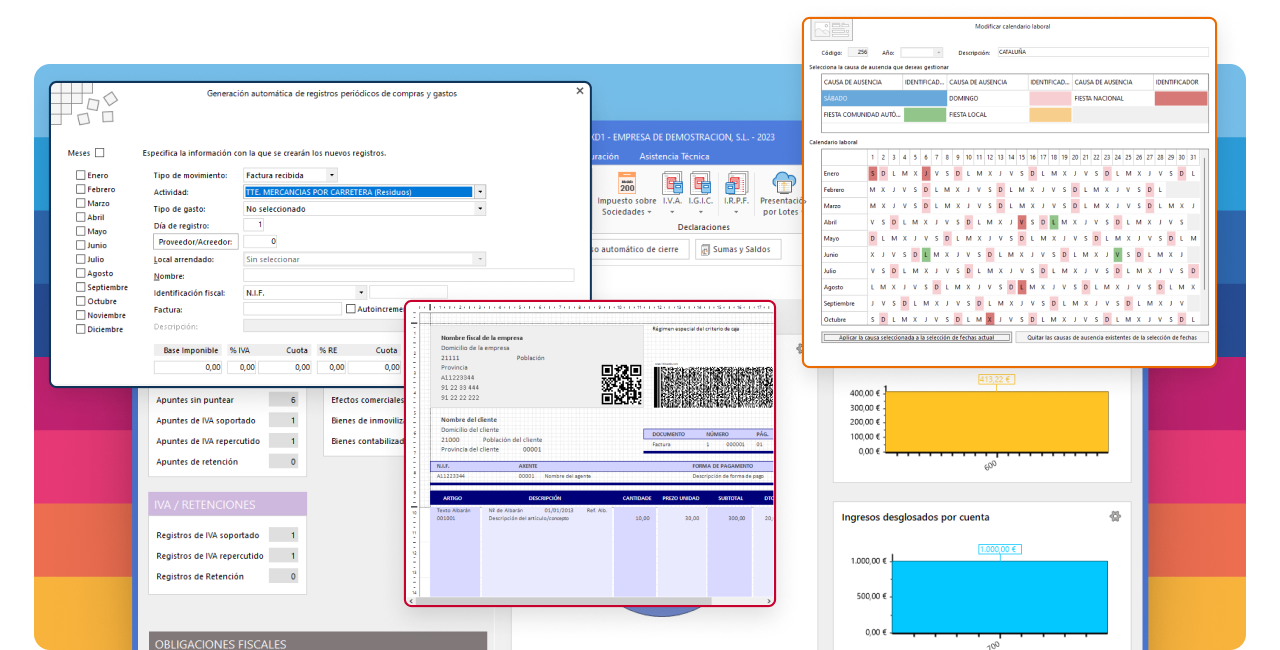Open the Impuesto sobre Sociedades icon
The height and width of the screenshot is (650, 1280).
click(x=627, y=184)
